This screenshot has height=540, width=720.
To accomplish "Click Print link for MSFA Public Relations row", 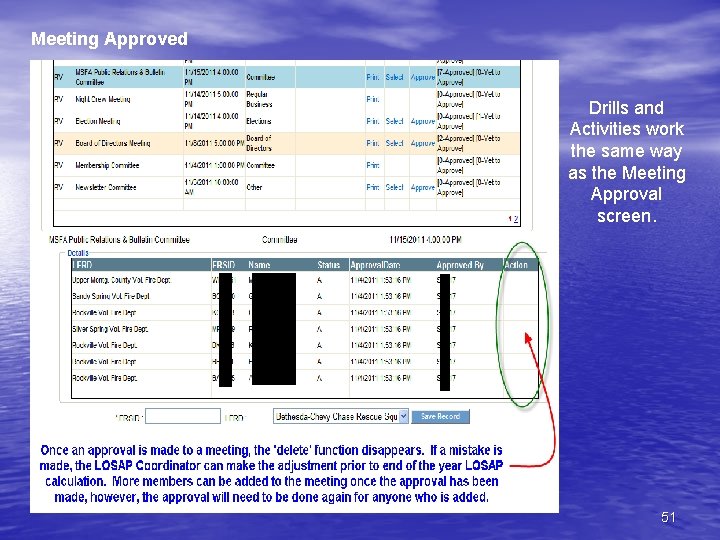I will pos(372,77).
